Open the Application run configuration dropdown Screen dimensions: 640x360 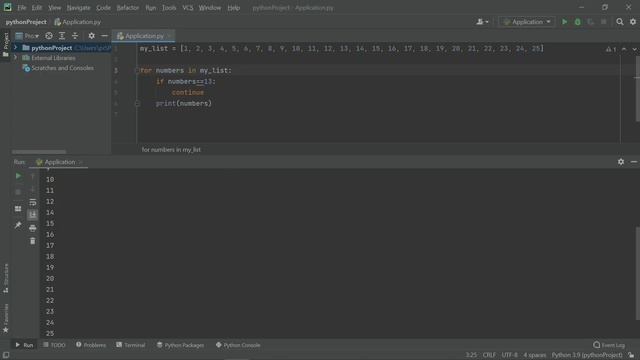527,22
